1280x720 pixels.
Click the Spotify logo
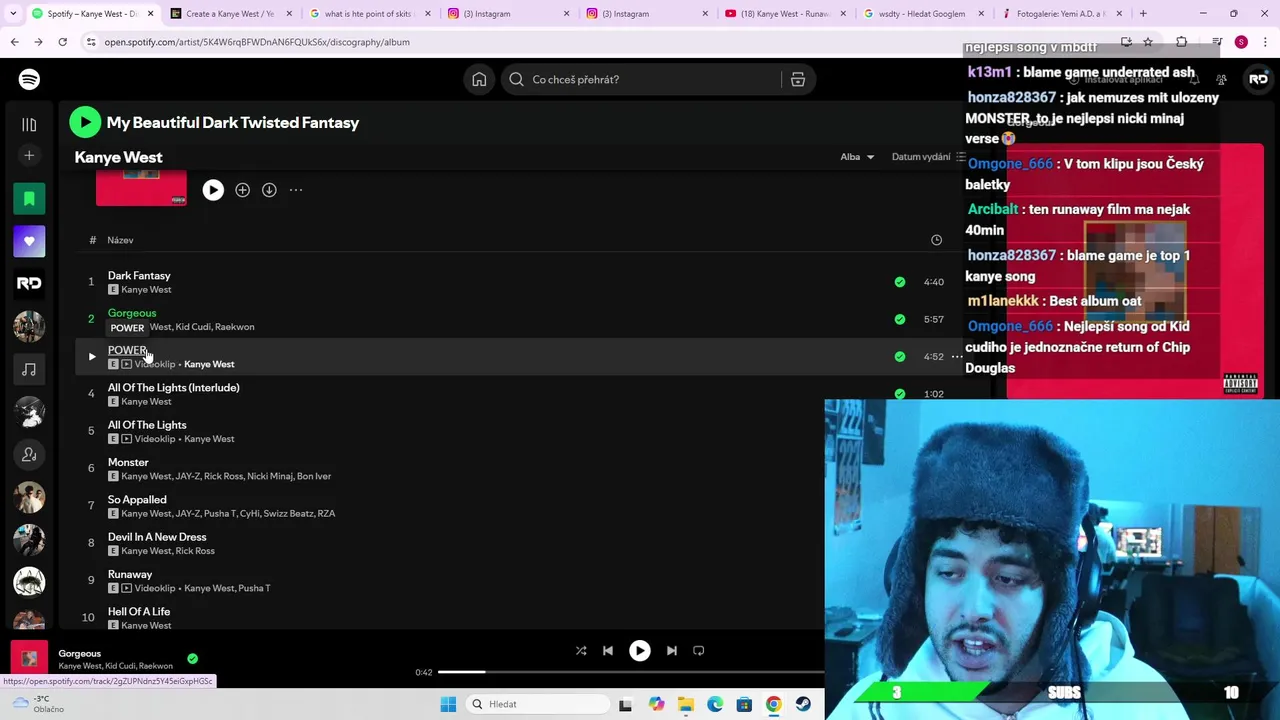pos(29,80)
